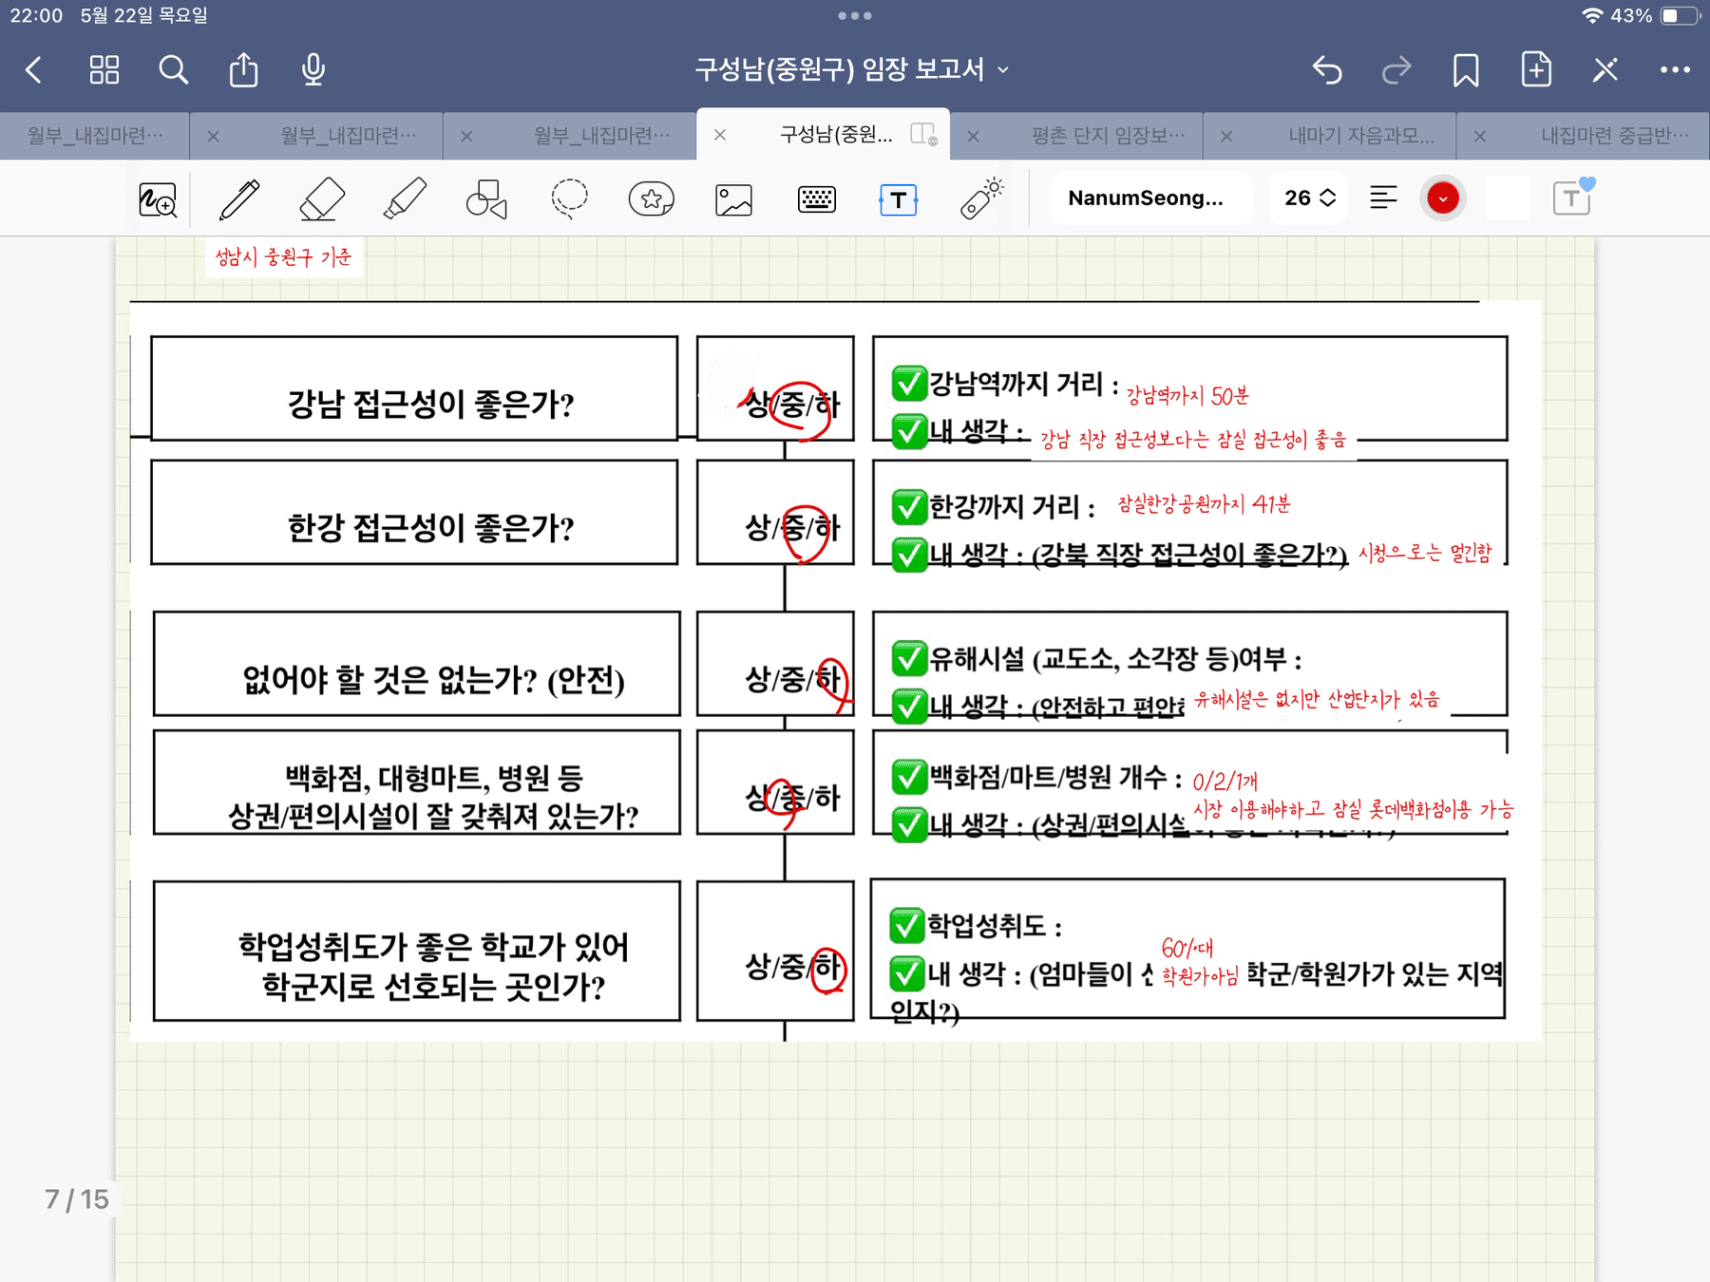Tap the 없어야 할 것은 없는가? (안전) box
This screenshot has width=1710, height=1282.
[x=416, y=664]
